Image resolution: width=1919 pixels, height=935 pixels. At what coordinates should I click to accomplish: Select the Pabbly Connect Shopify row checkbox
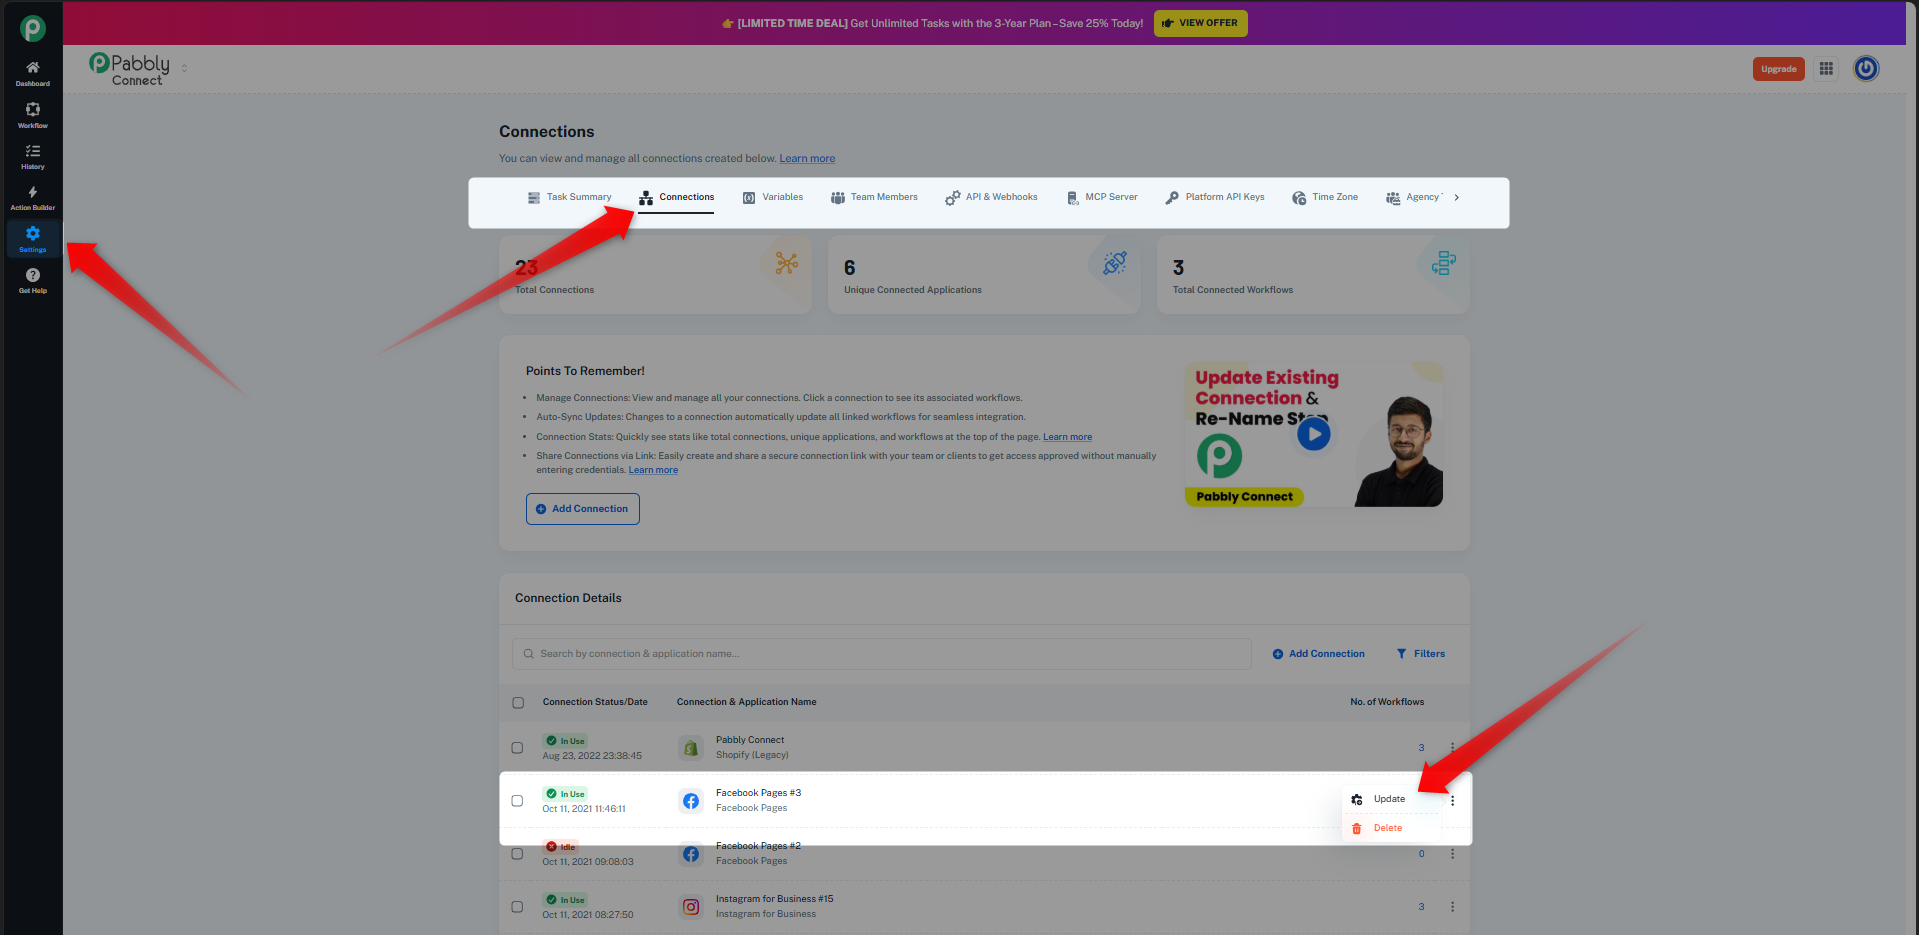coord(517,748)
